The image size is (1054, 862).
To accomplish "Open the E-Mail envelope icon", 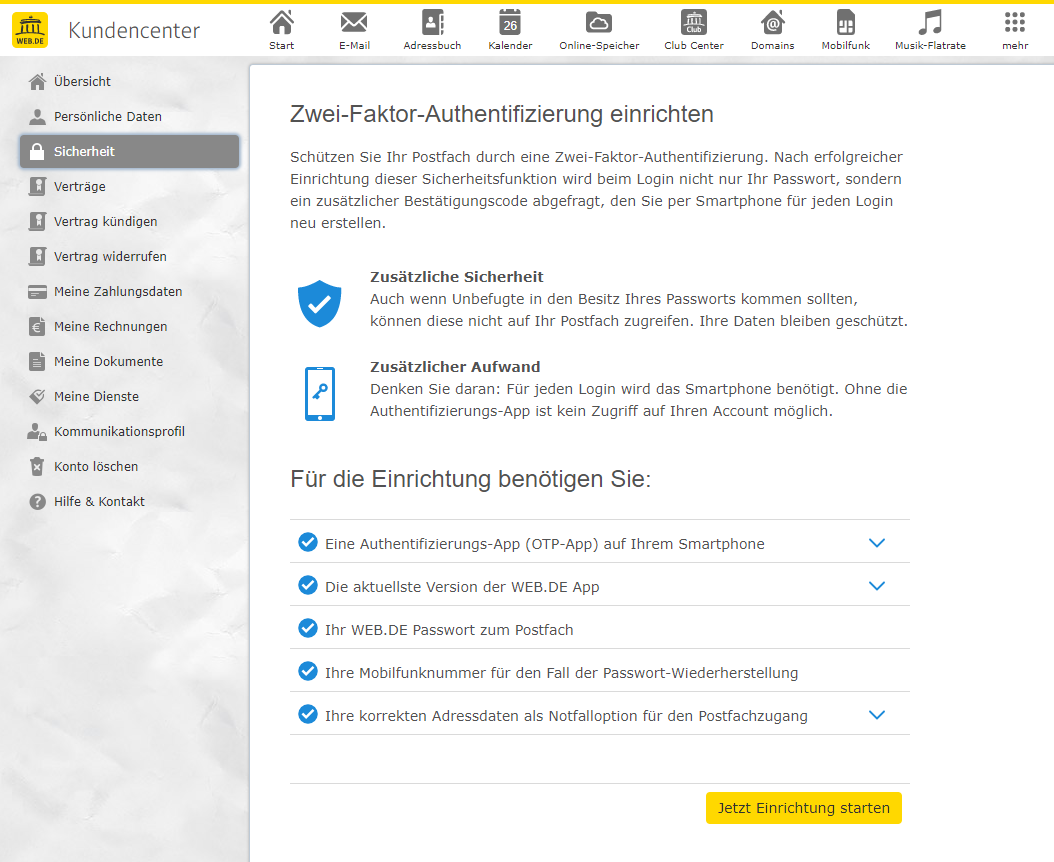I will [x=354, y=23].
